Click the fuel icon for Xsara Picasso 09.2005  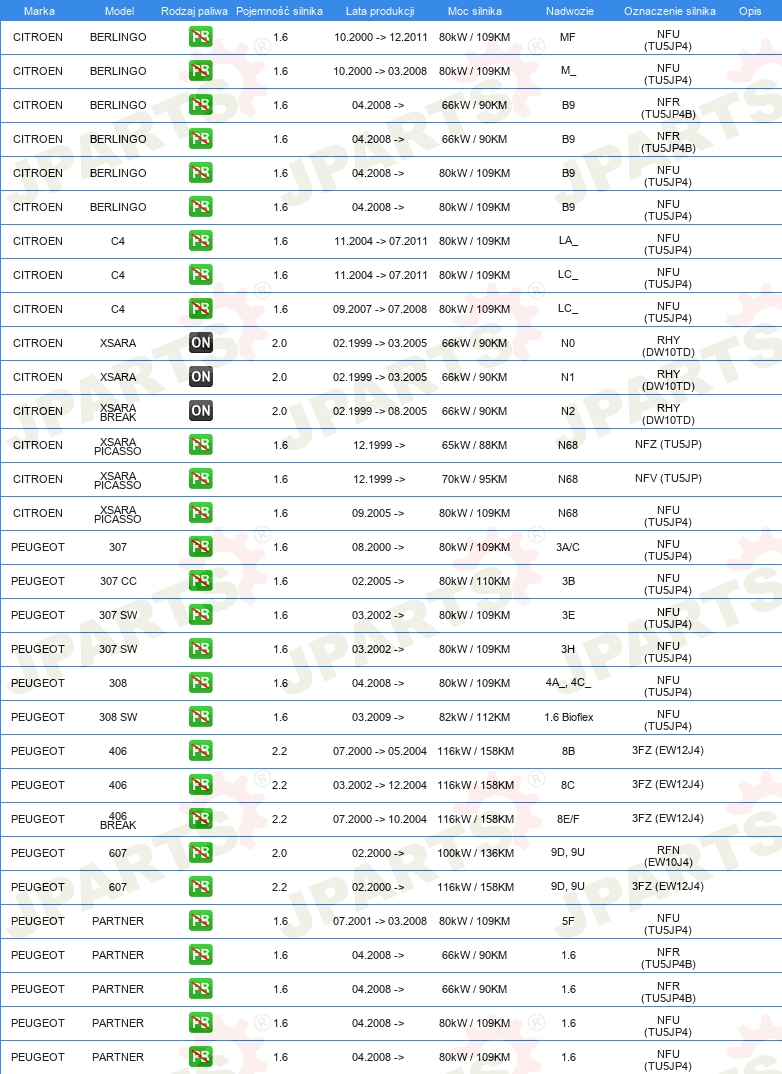201,512
